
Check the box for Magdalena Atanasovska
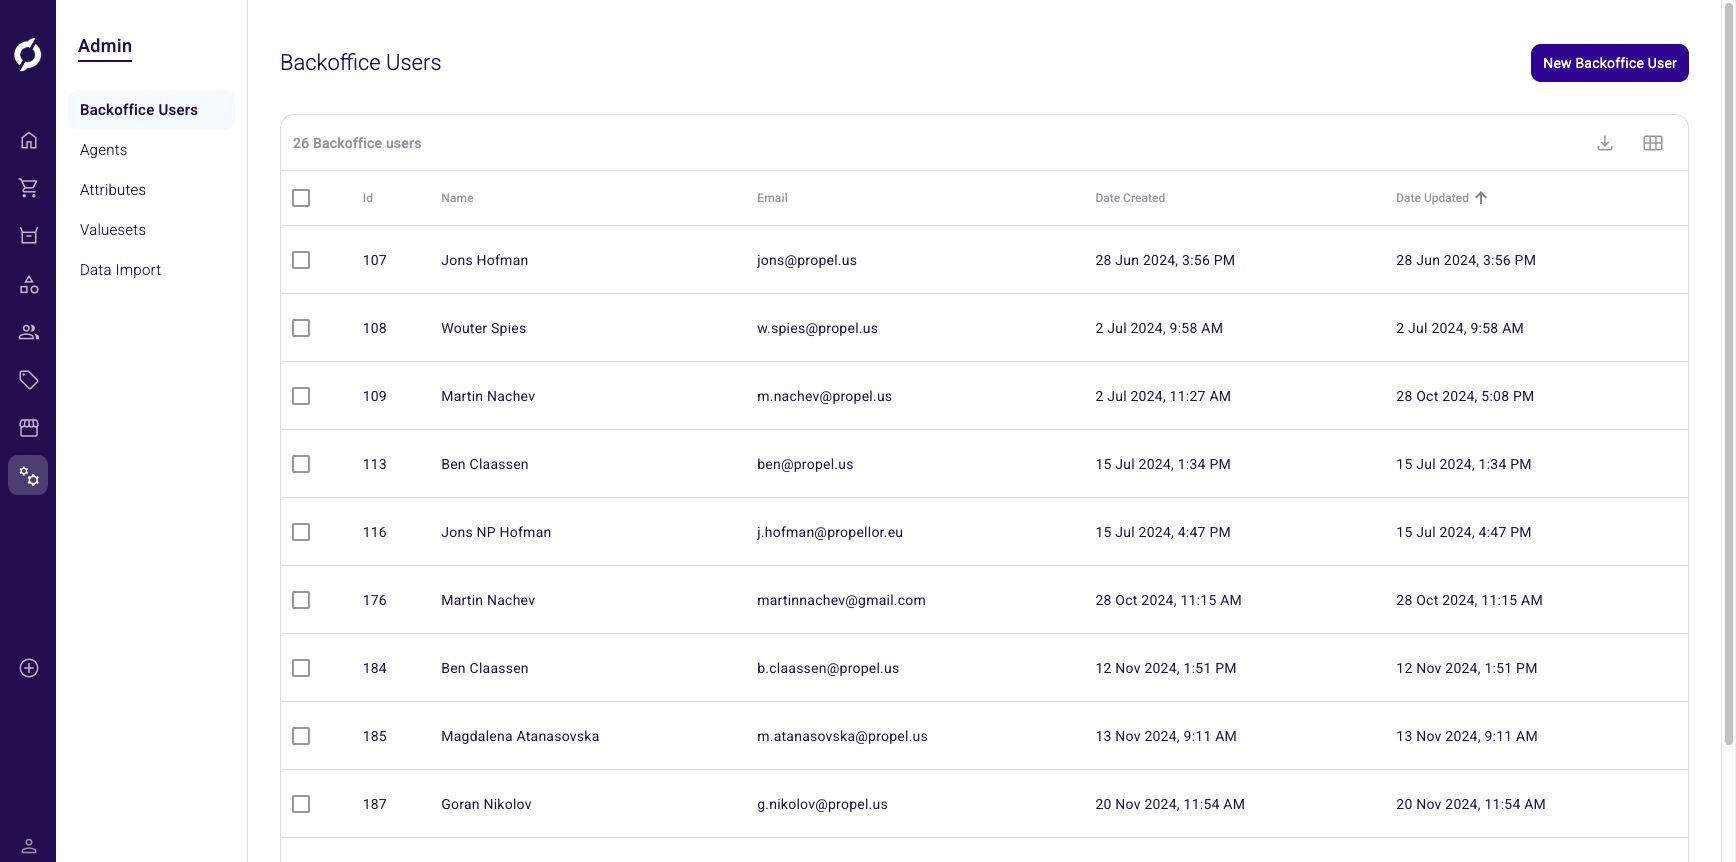click(x=301, y=736)
